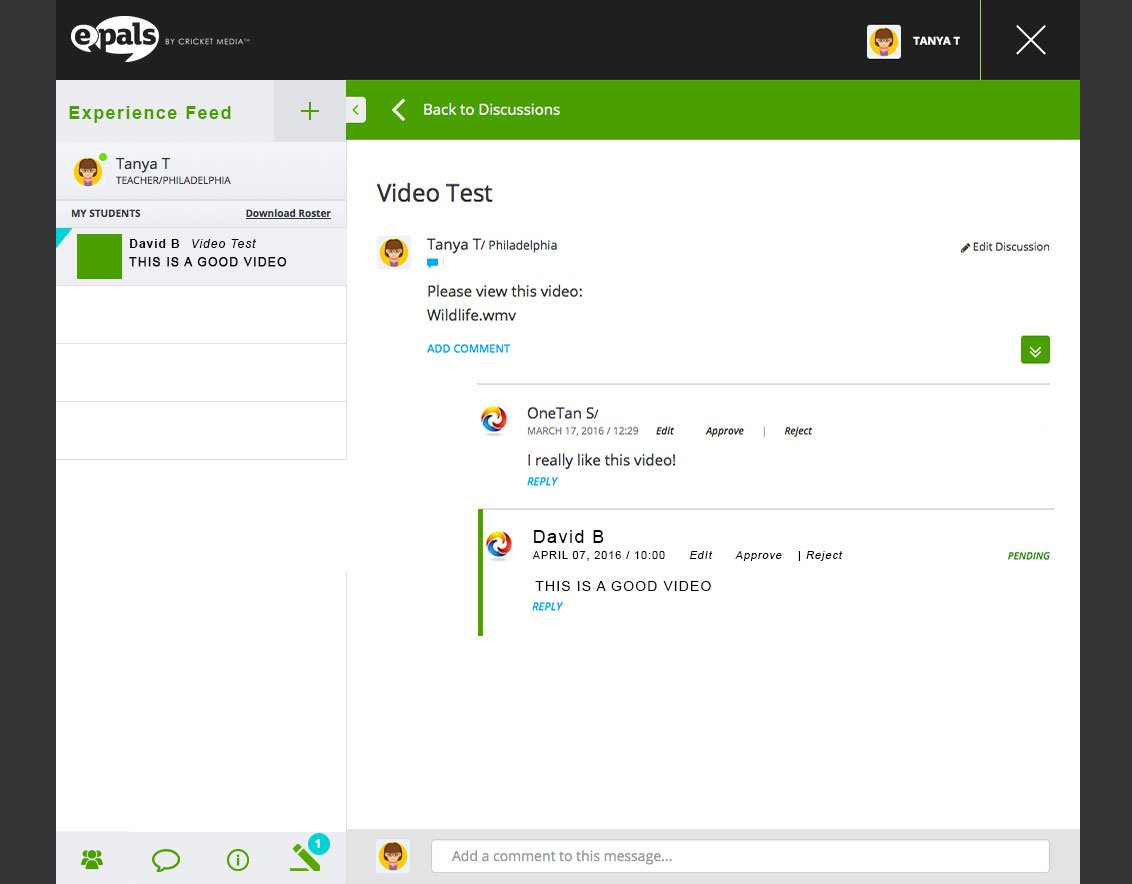Go back using the arrow beside Back to Discussions
Viewport: 1132px width, 884px height.
[399, 110]
